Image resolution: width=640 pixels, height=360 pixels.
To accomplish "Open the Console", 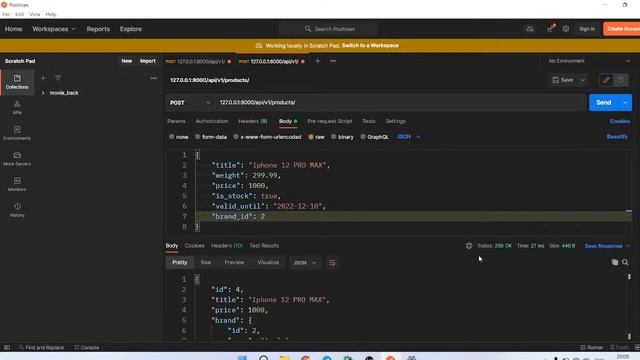I will click(87, 347).
